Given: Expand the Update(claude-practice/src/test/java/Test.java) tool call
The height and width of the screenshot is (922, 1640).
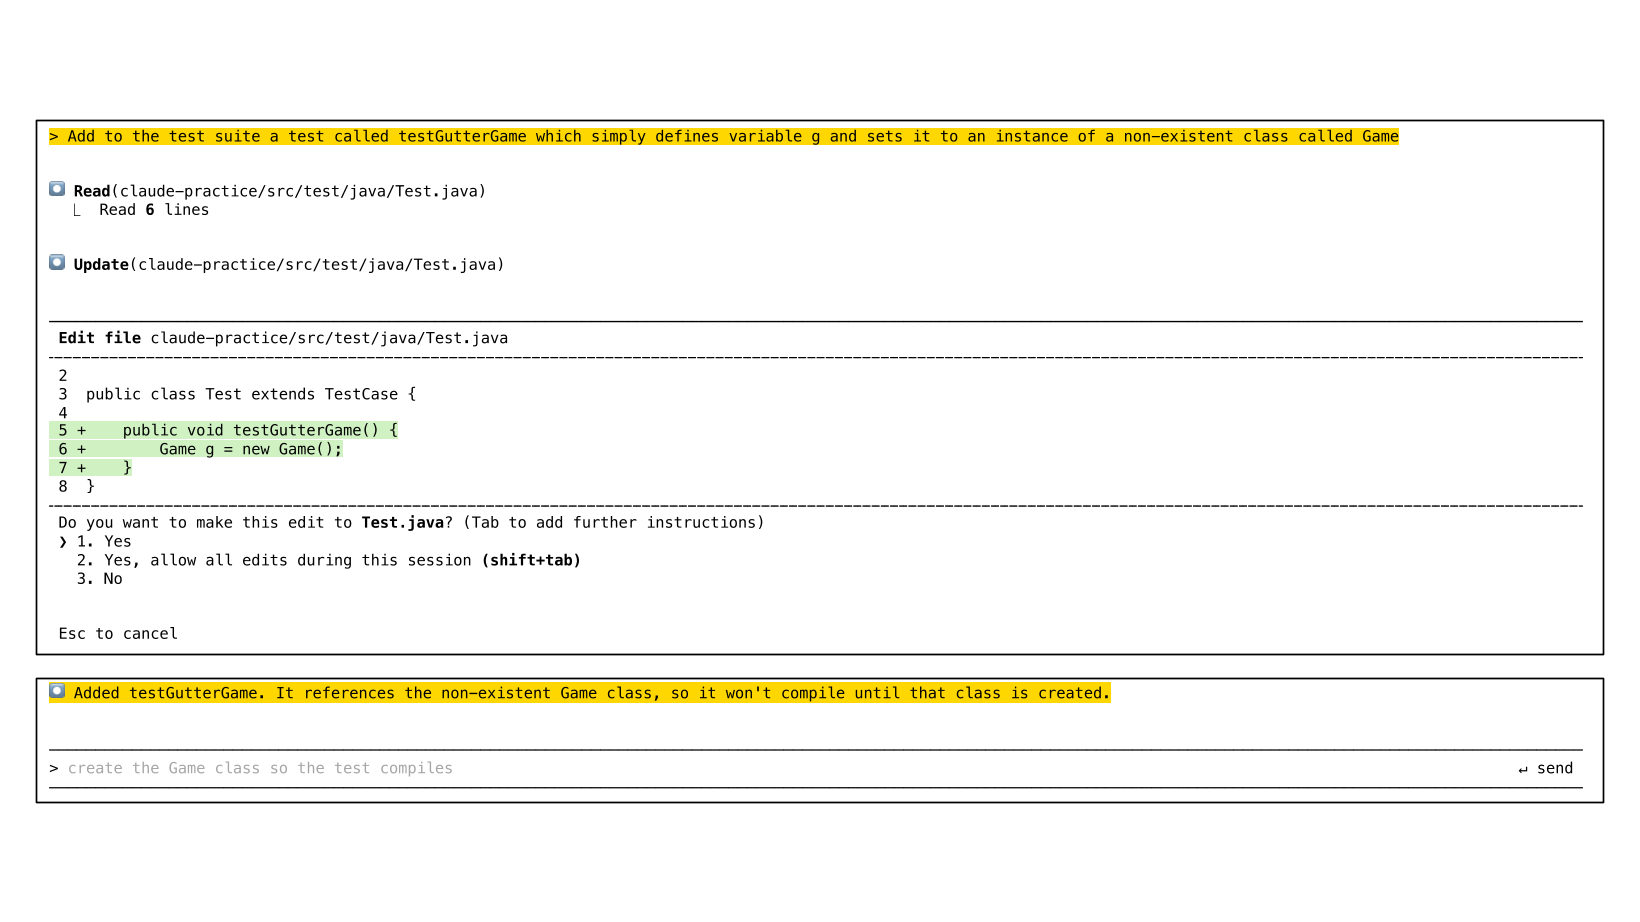Looking at the screenshot, I should [289, 265].
